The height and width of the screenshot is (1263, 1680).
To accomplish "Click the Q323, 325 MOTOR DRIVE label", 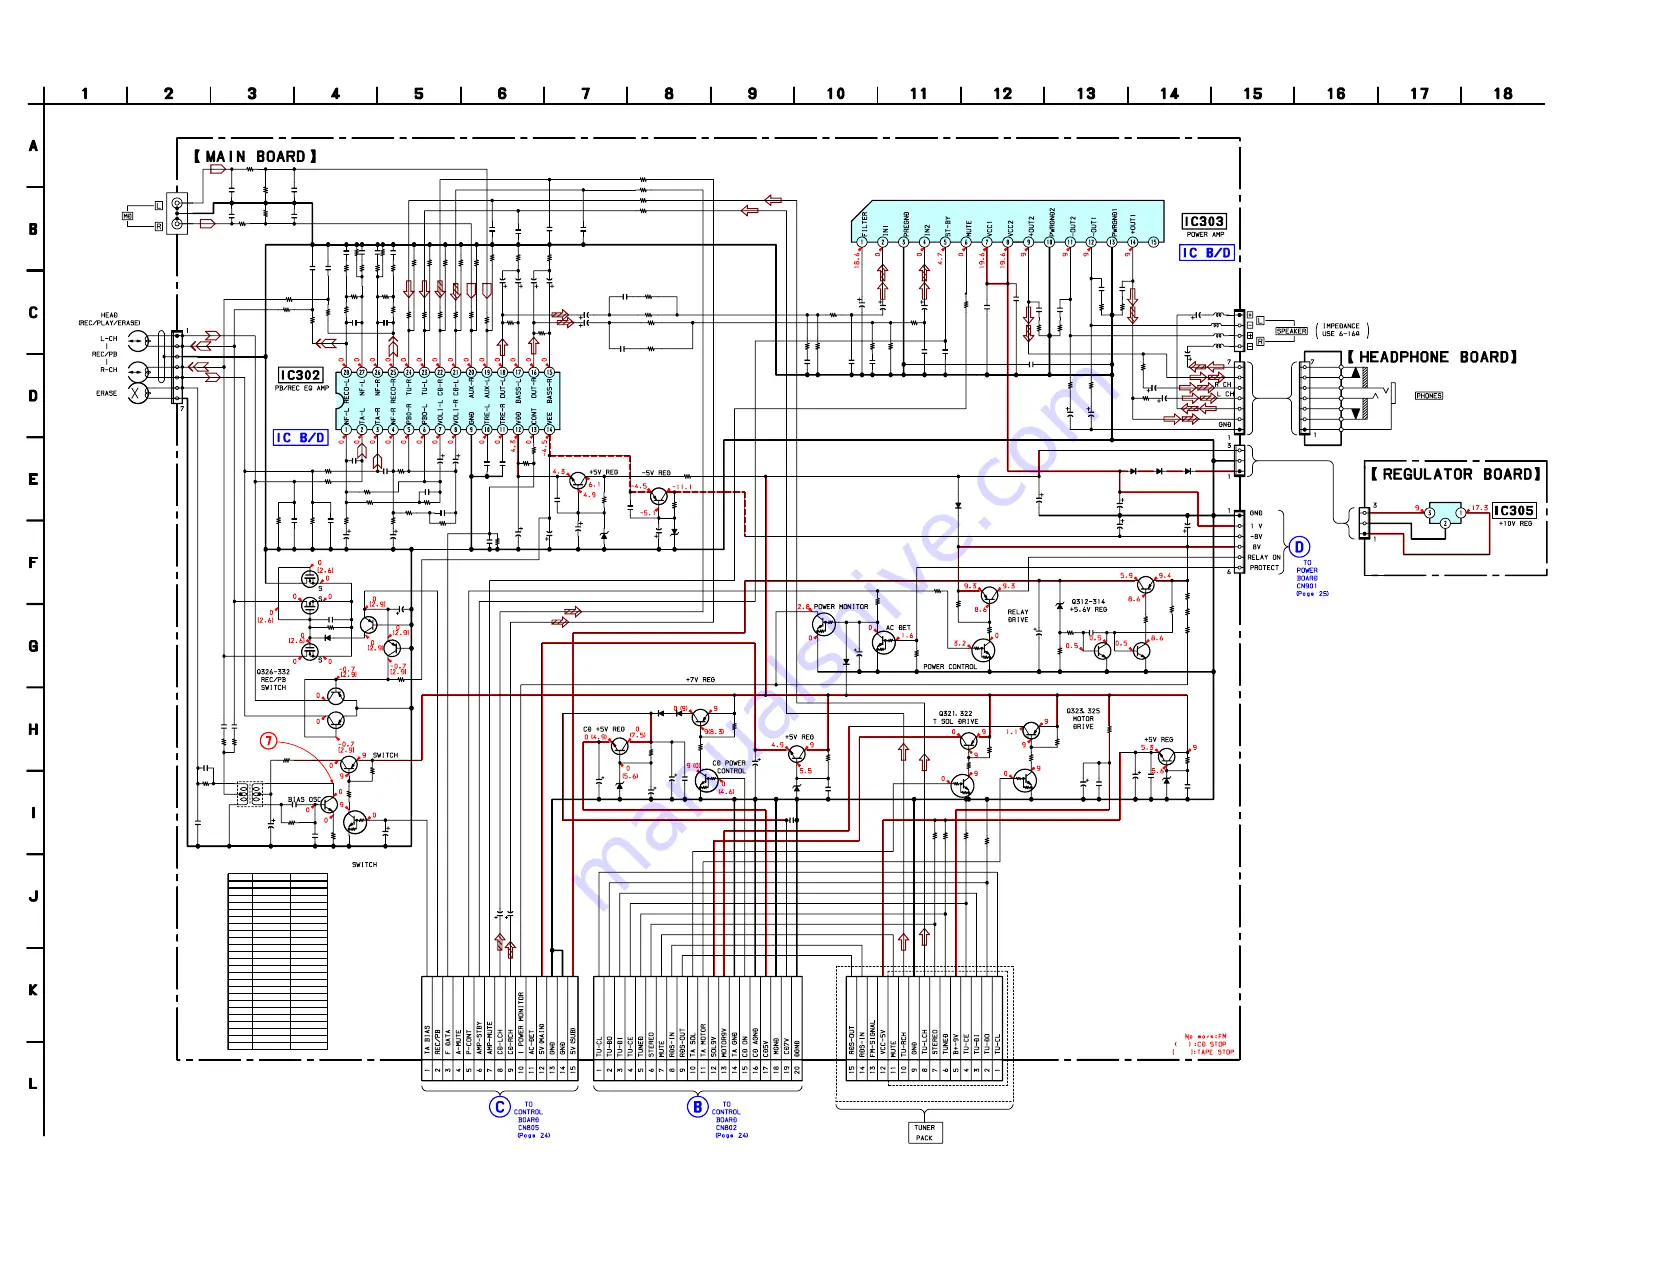I will (1083, 719).
